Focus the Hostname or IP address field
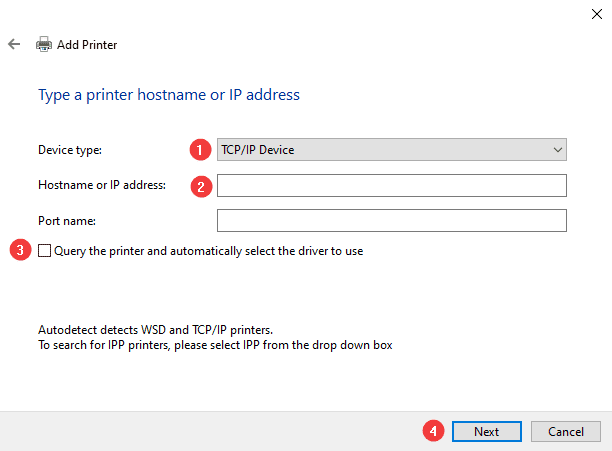 coord(391,185)
